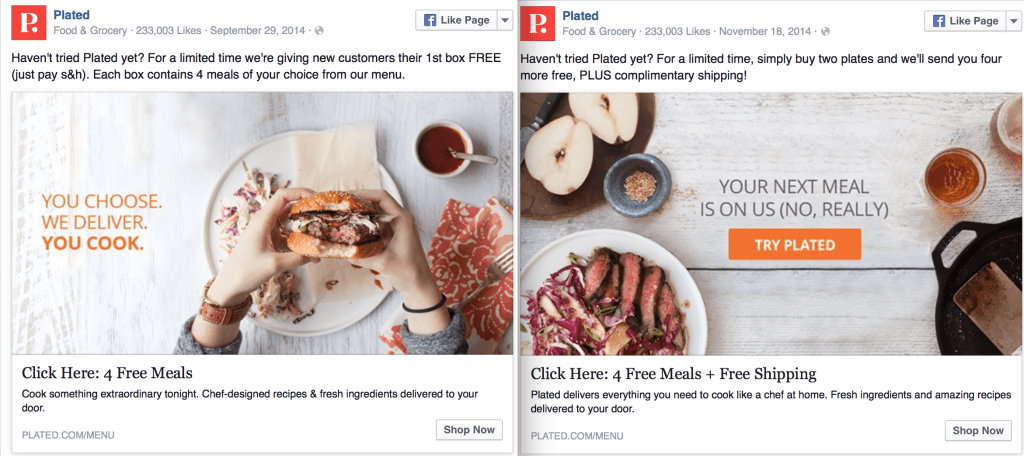Click the Plated logo icon in right ad

[538, 22]
